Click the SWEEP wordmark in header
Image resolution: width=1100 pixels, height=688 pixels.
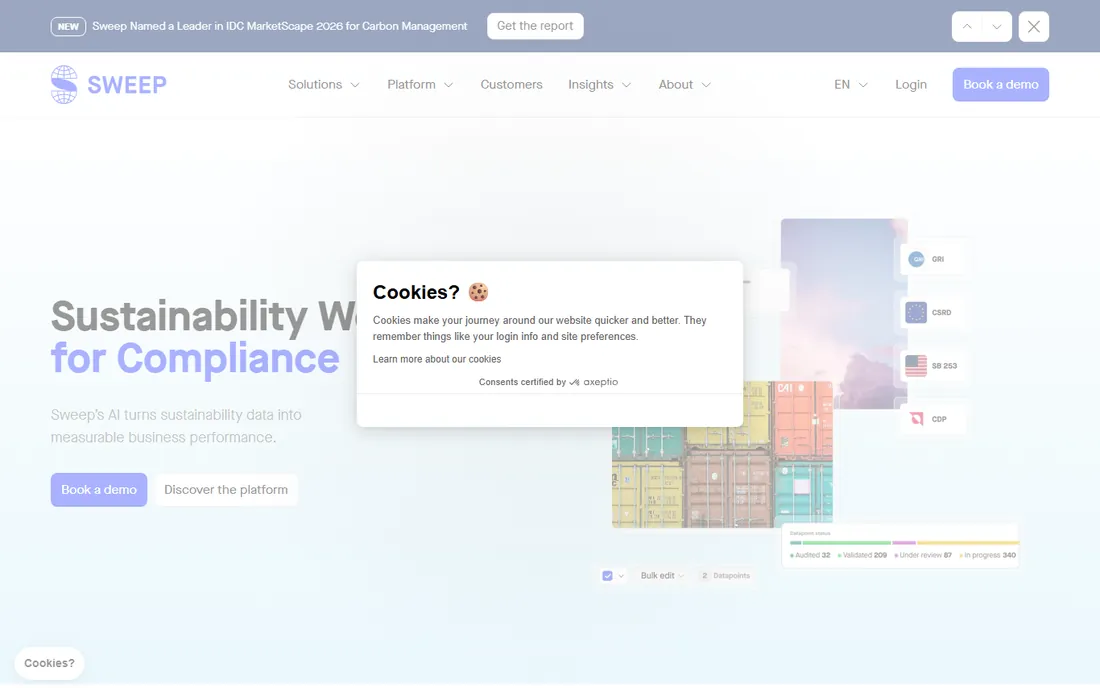(127, 85)
